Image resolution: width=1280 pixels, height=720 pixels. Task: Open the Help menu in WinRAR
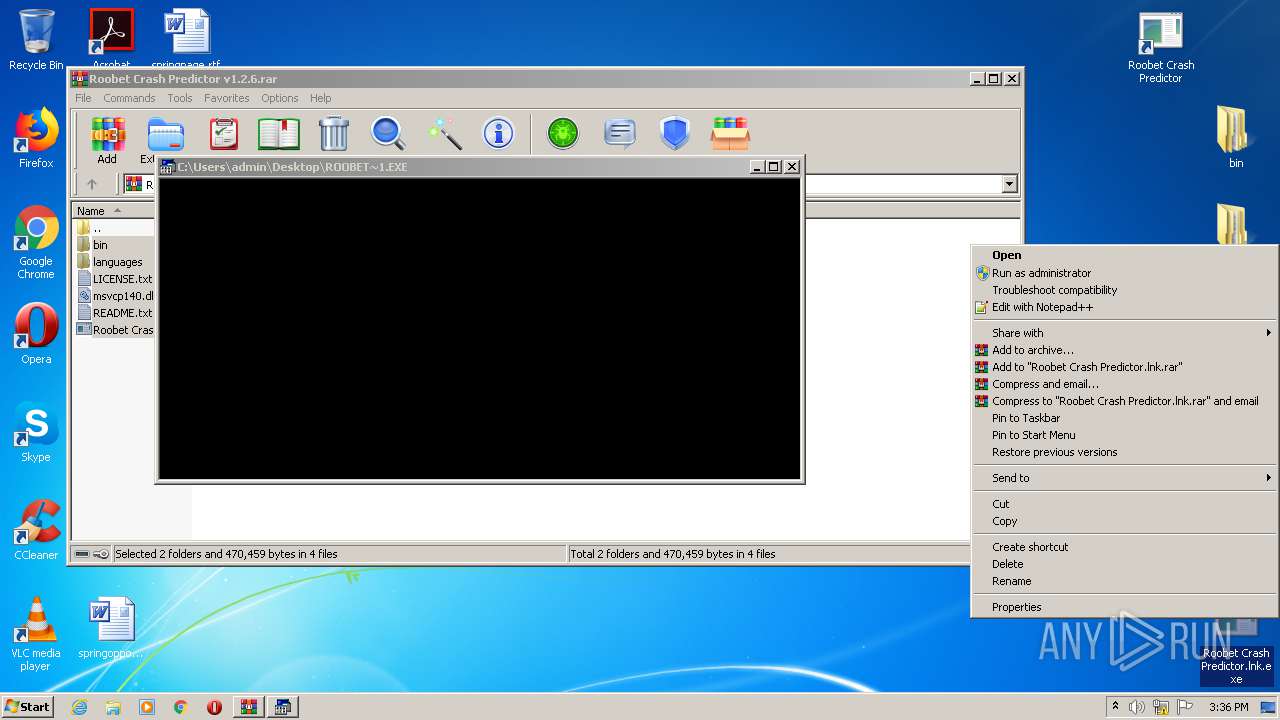click(321, 98)
